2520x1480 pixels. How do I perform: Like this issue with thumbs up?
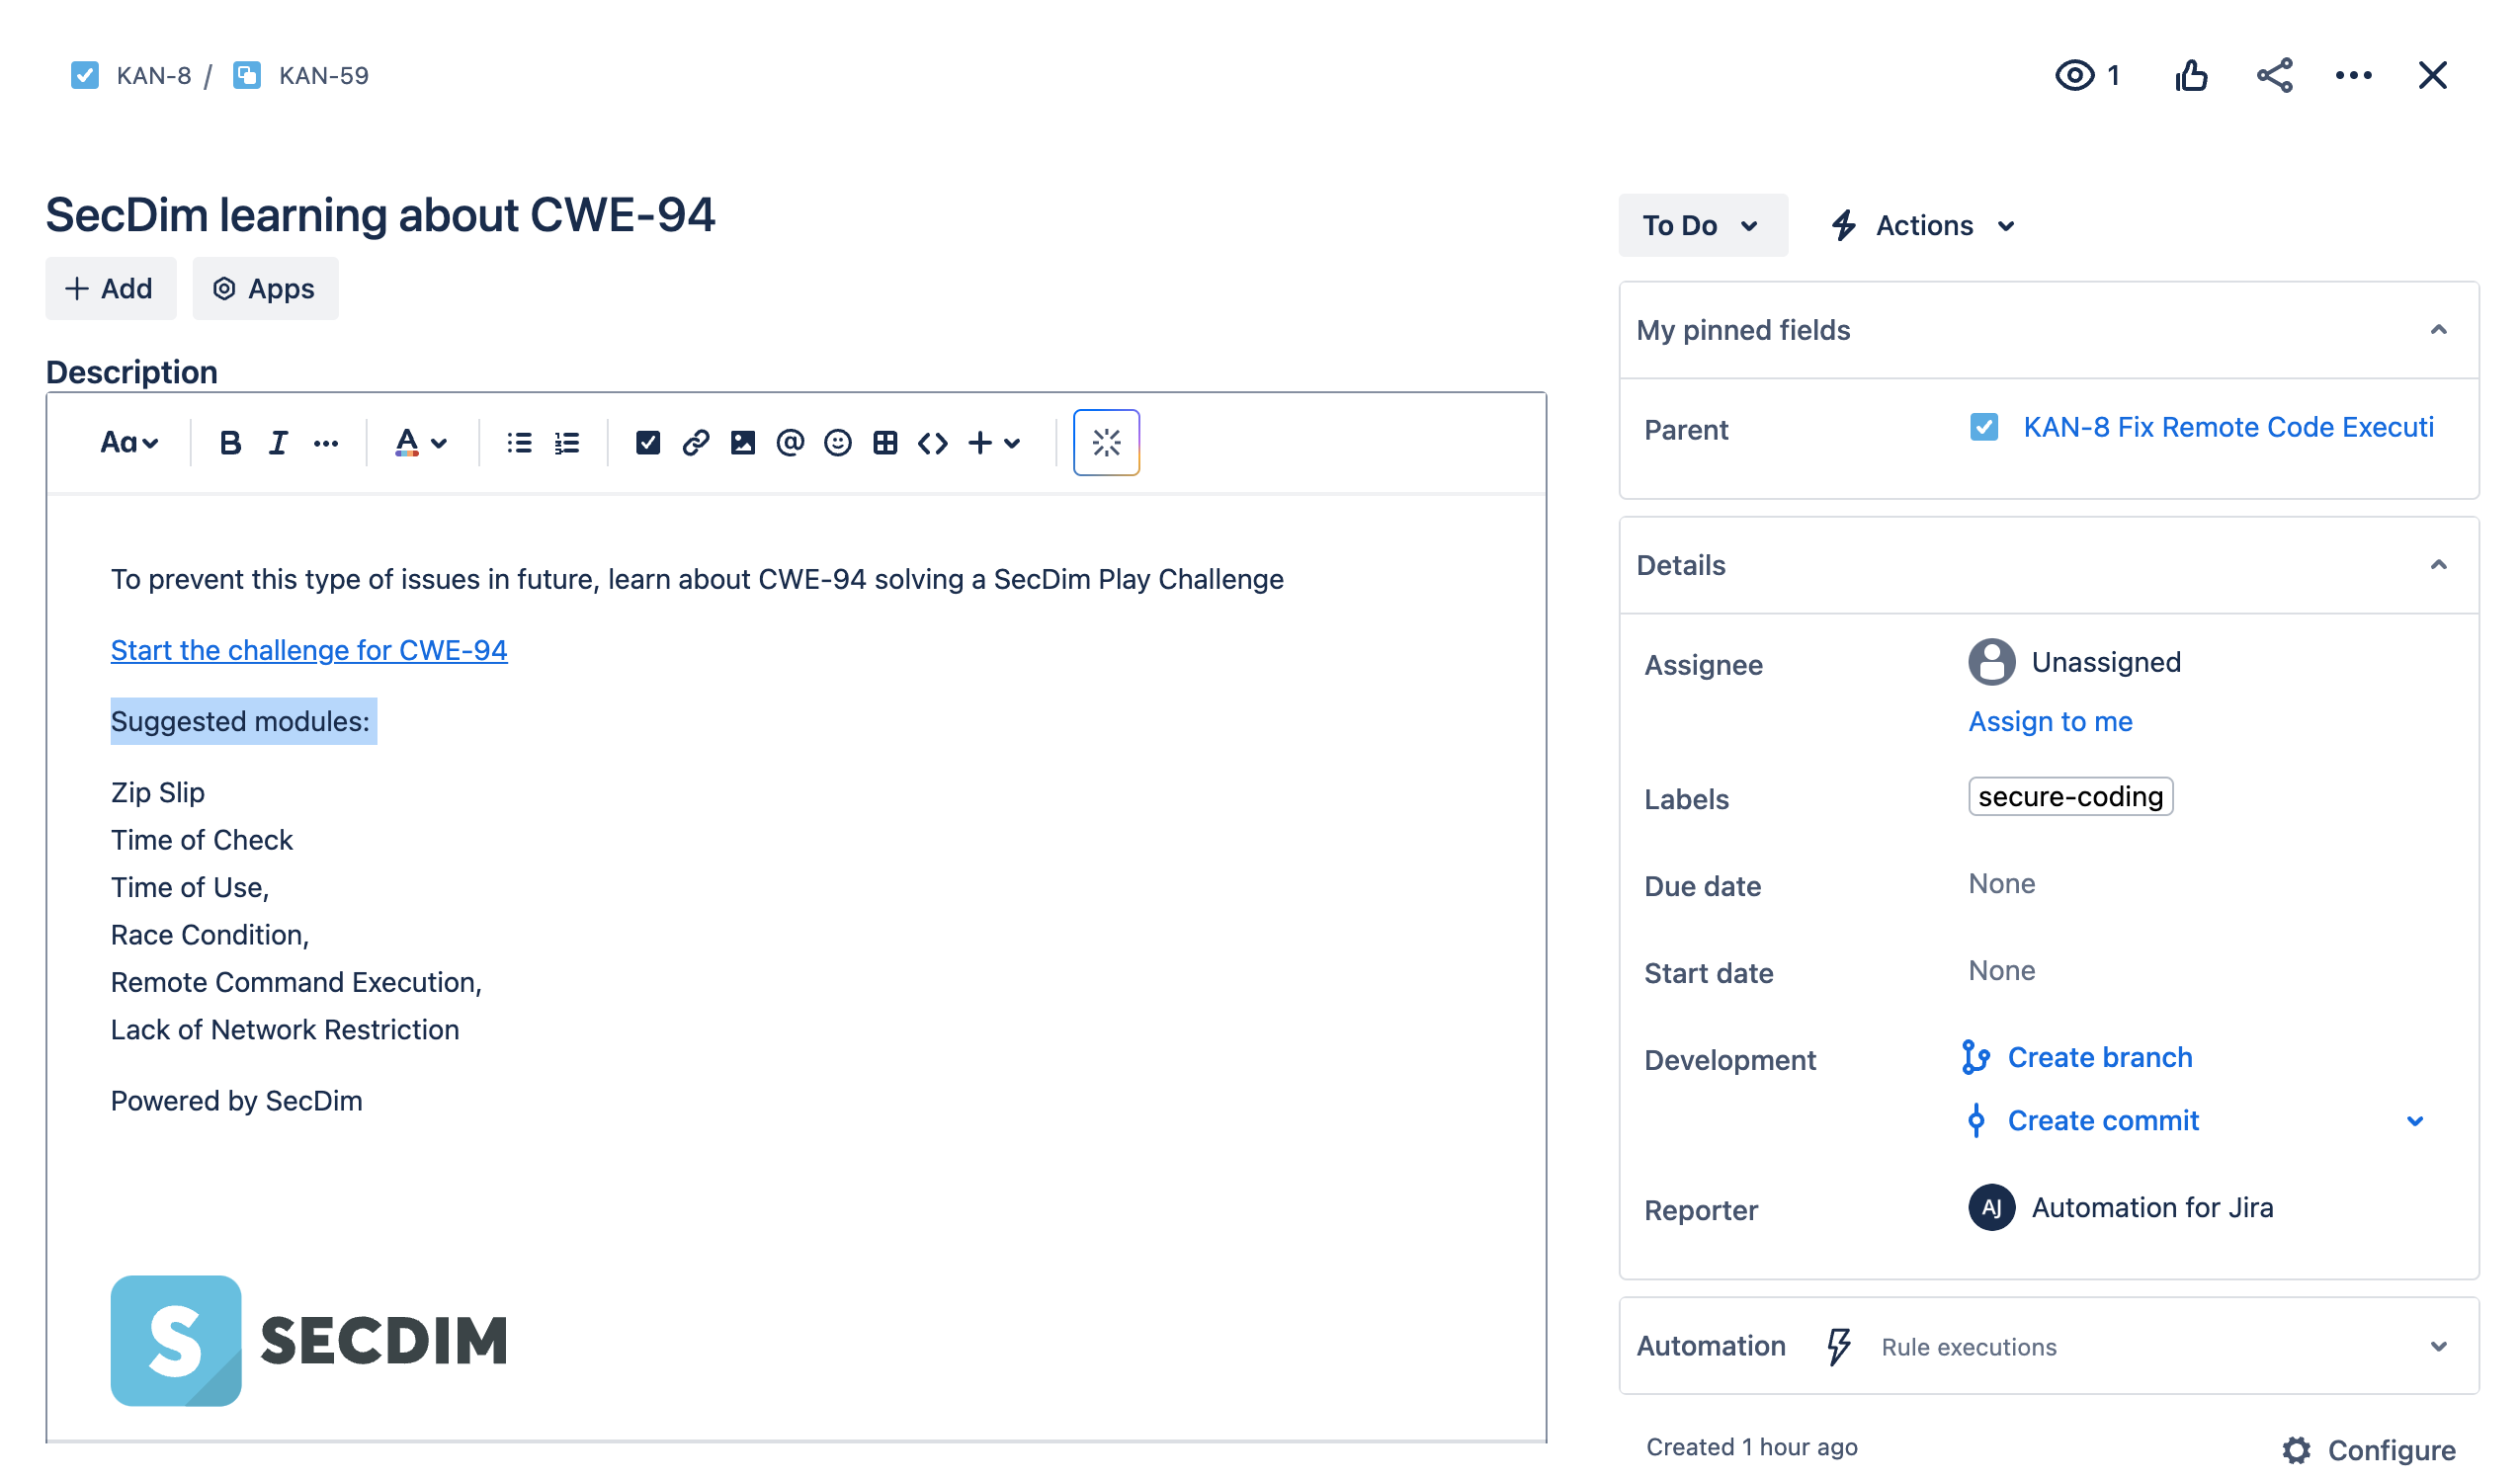2191,75
